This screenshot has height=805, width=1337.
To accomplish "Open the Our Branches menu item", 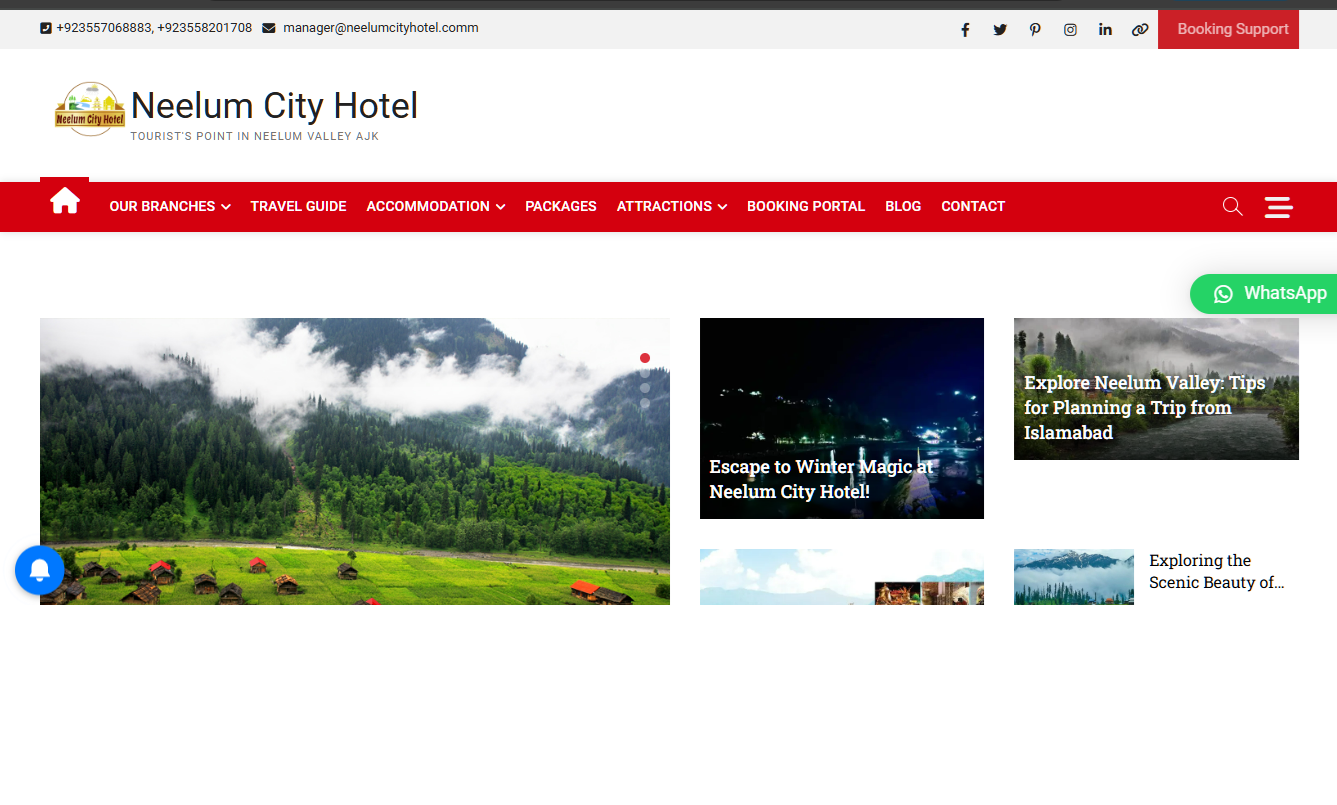I will 162,206.
